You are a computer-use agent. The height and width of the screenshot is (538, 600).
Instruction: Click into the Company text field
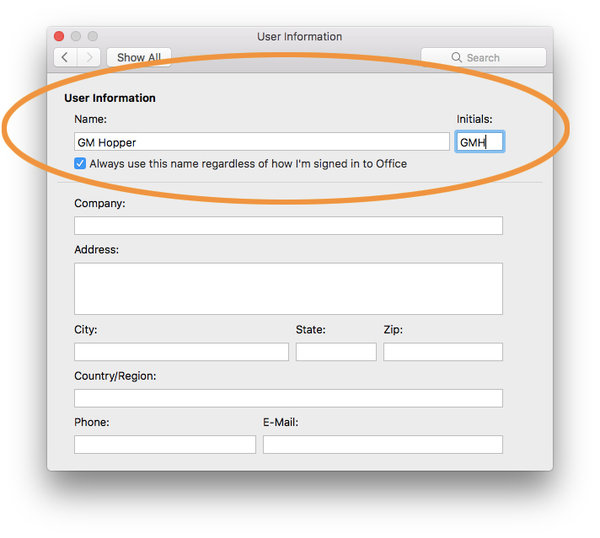tap(288, 225)
